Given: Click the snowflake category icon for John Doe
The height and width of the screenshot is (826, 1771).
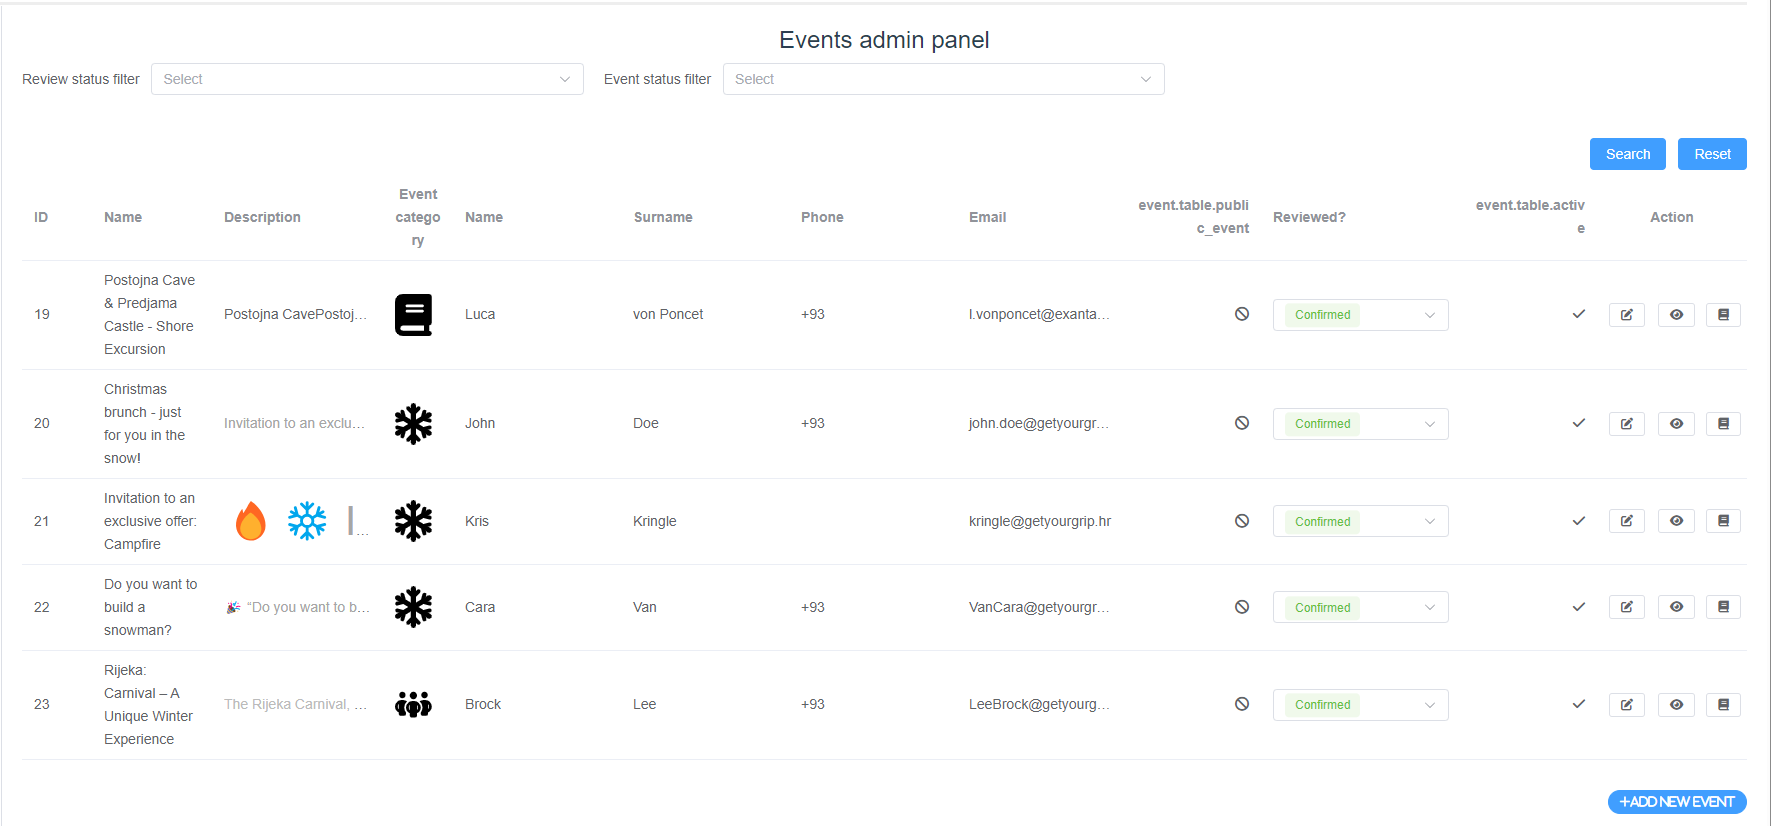Looking at the screenshot, I should point(413,424).
